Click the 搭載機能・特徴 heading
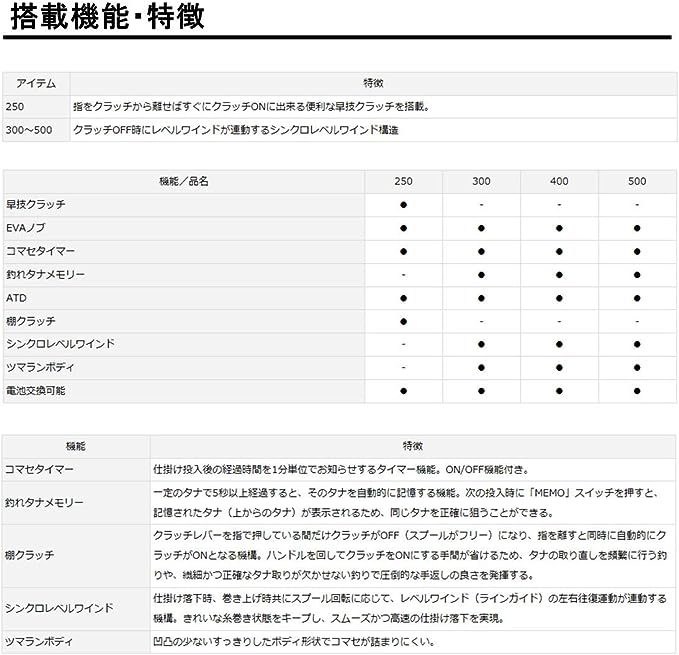The height and width of the screenshot is (655, 679). click(x=107, y=17)
